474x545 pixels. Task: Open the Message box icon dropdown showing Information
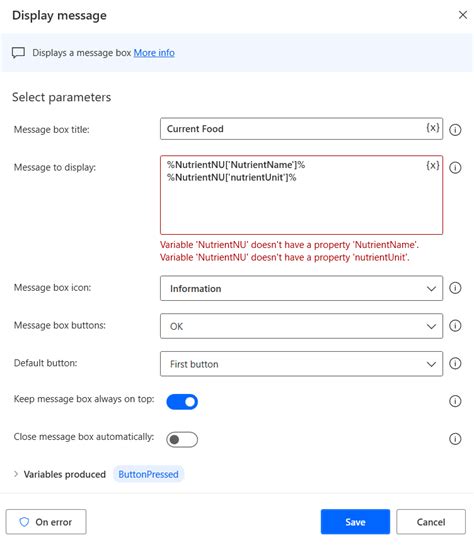tap(301, 288)
